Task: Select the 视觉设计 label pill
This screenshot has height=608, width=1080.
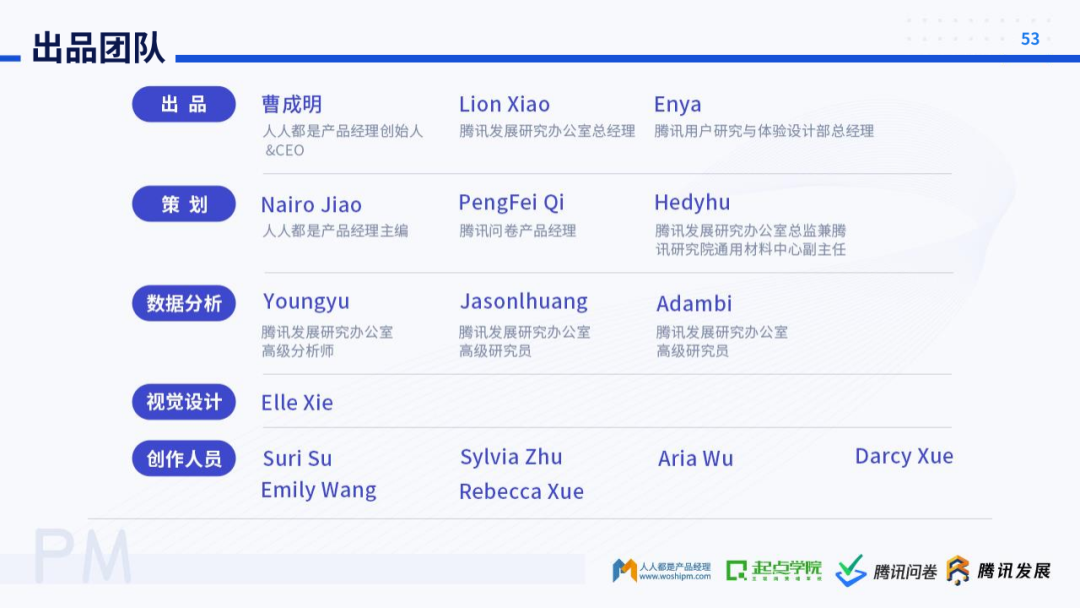Action: coord(184,402)
